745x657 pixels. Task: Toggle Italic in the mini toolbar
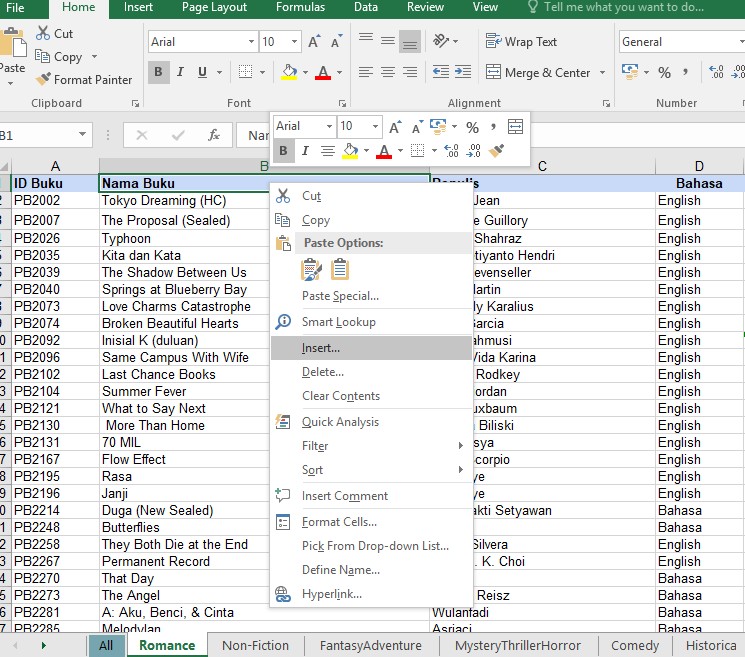click(305, 151)
